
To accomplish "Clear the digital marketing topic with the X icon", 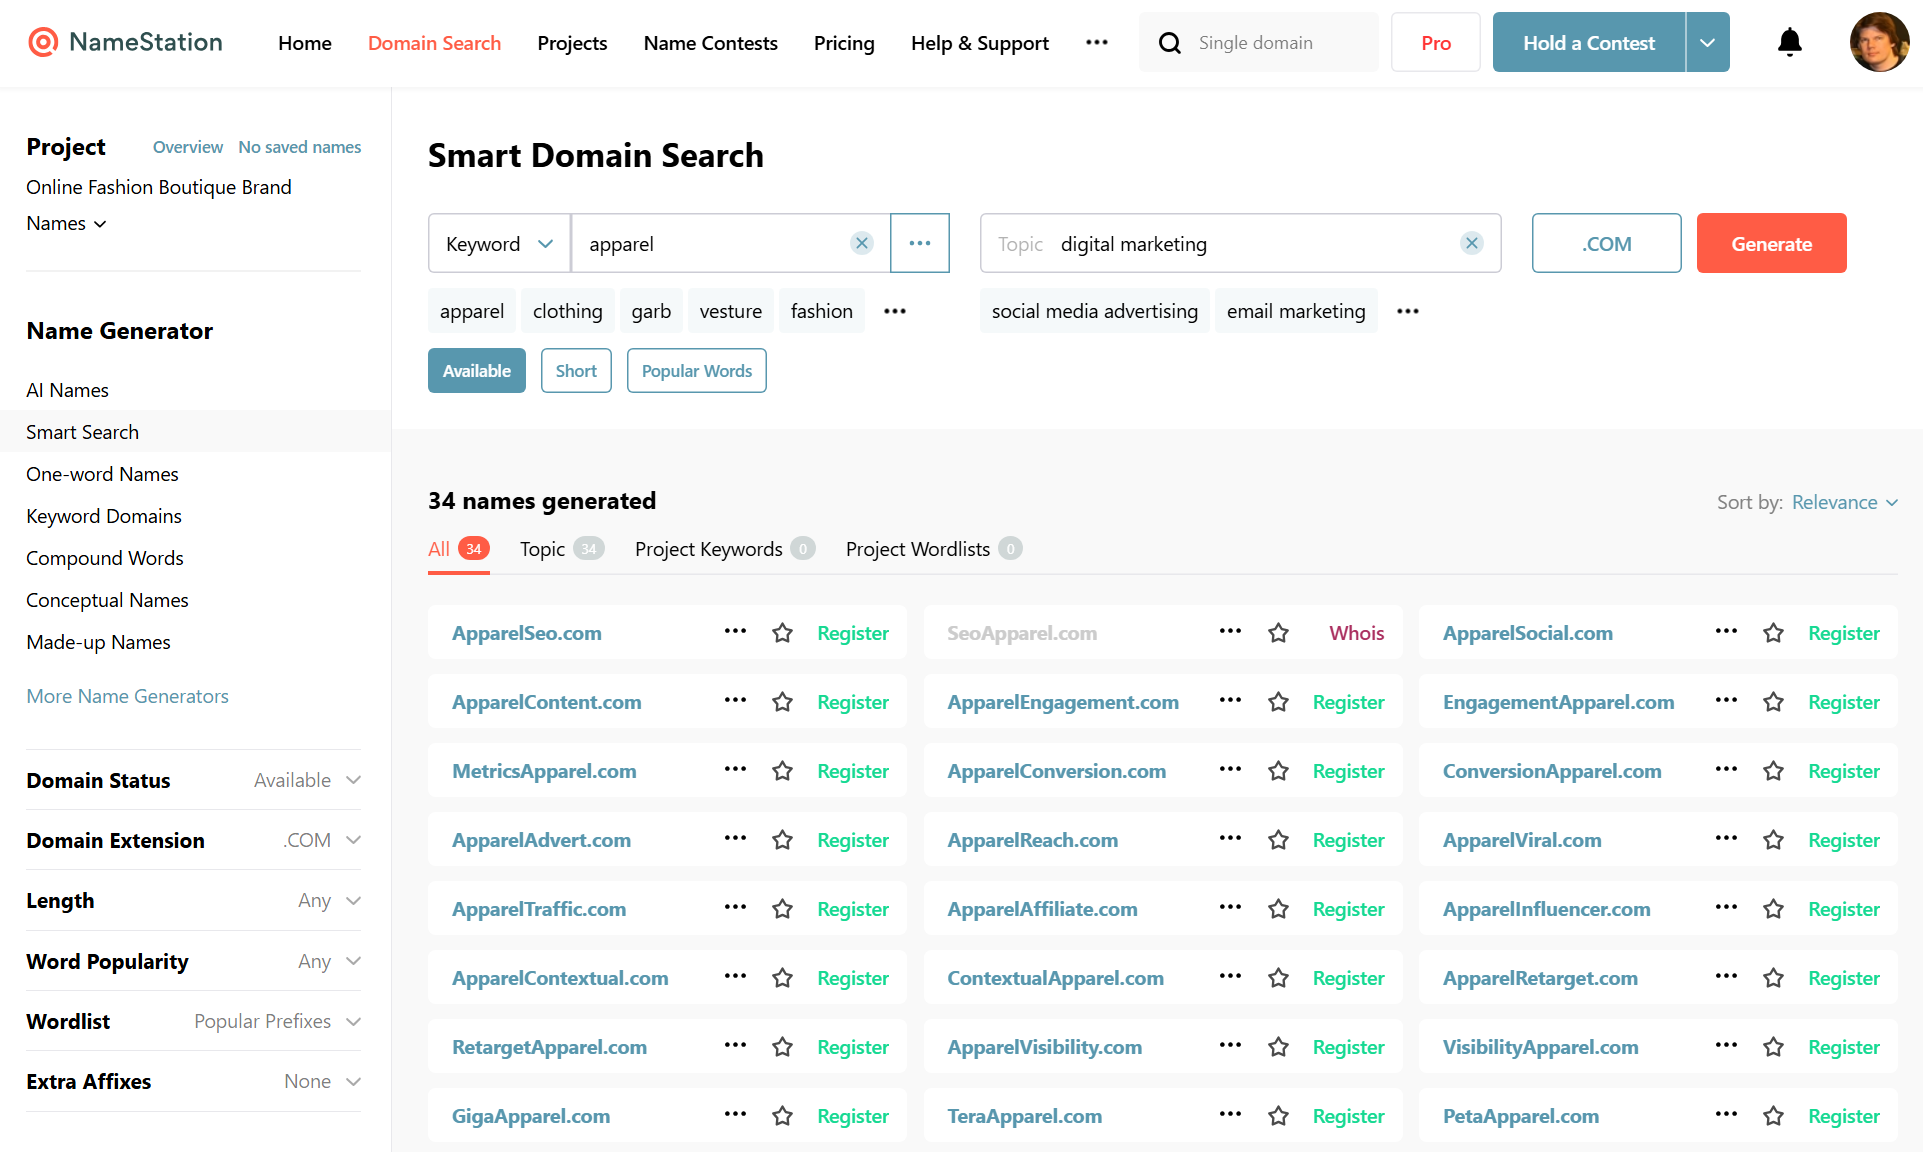I will click(x=1471, y=243).
